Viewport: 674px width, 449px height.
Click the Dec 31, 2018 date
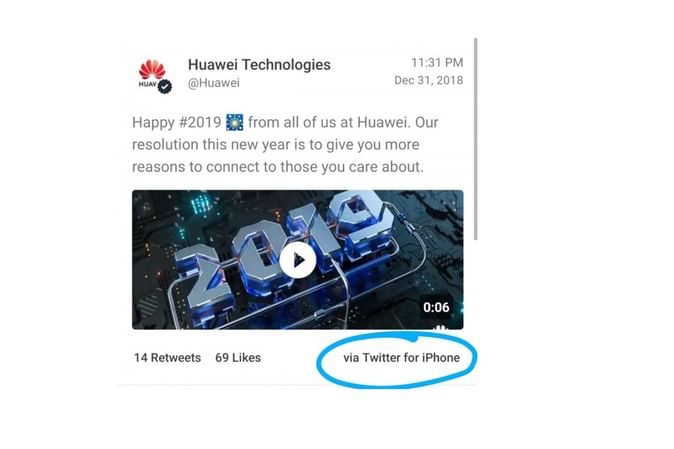(x=429, y=80)
